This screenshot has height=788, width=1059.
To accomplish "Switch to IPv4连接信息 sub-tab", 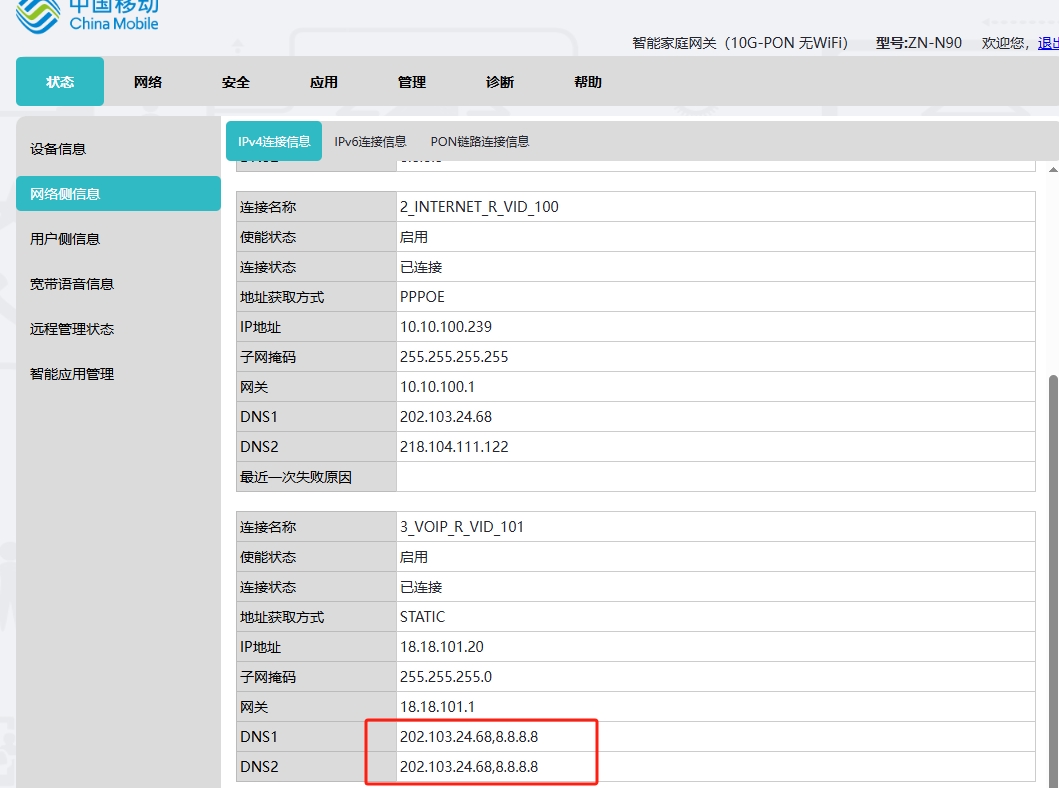I will pyautogui.click(x=274, y=141).
